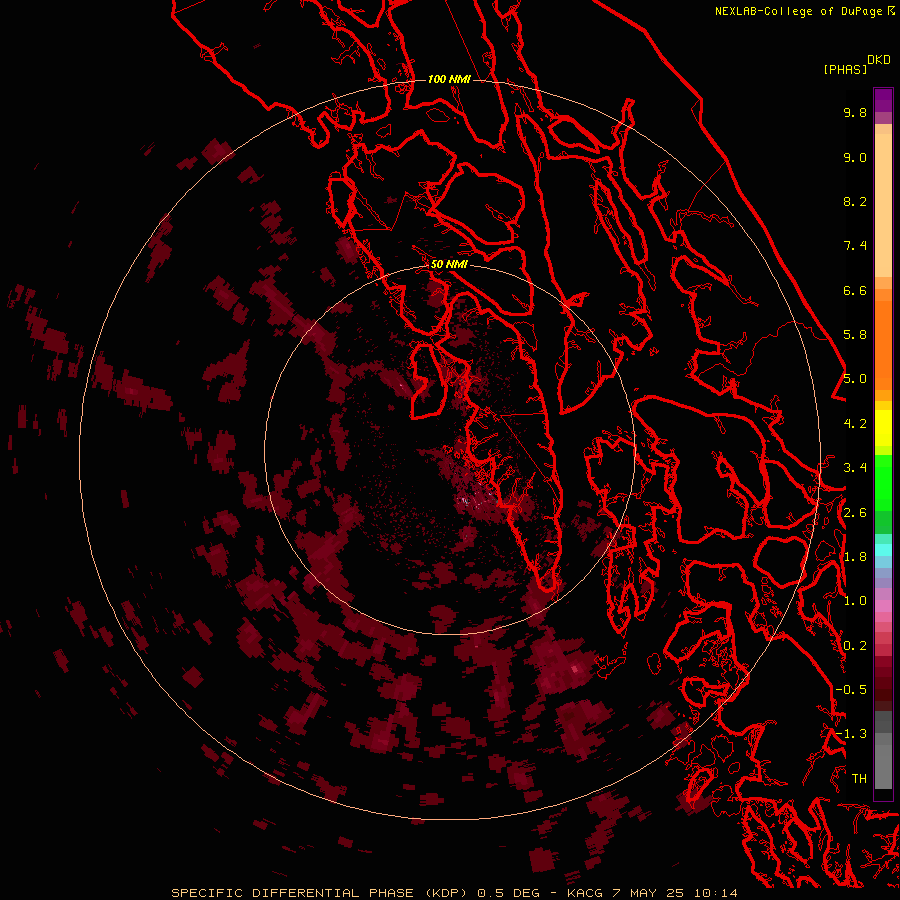Click the 100 NMI range ring label
The height and width of the screenshot is (900, 900).
[449, 79]
